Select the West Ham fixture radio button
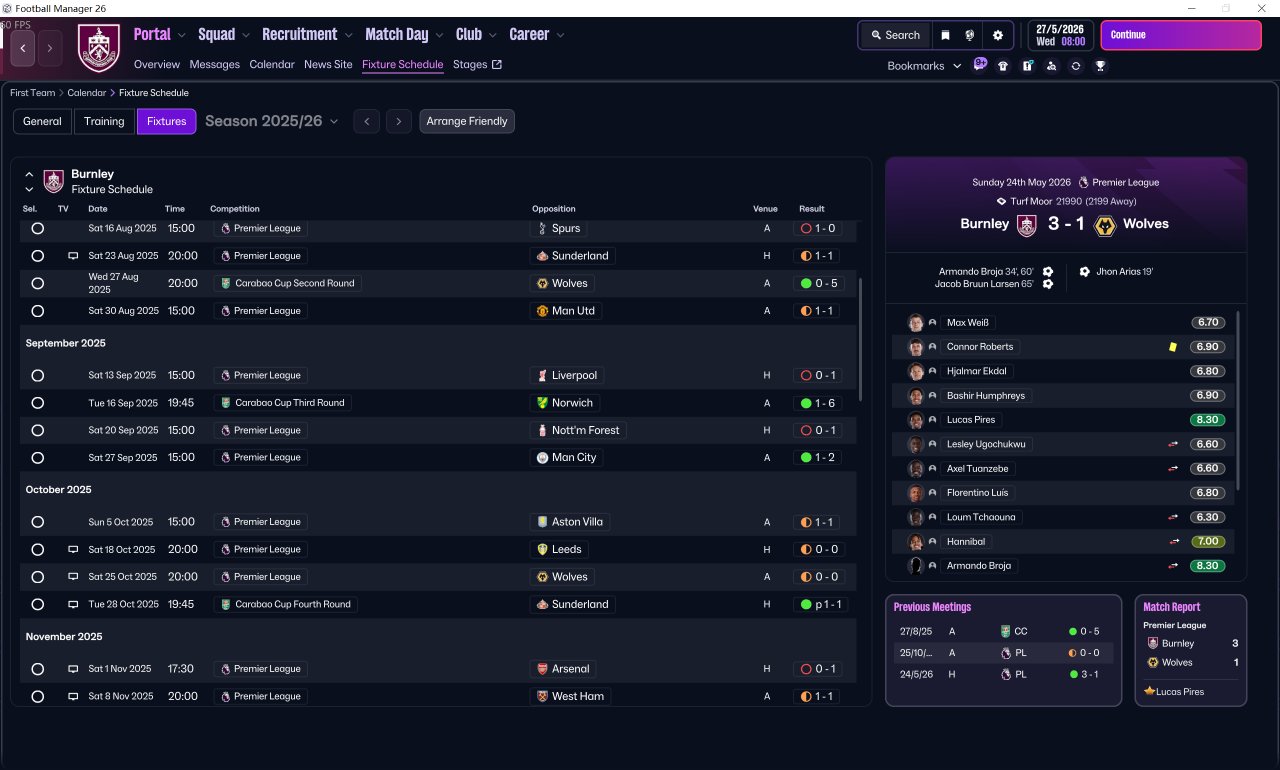This screenshot has height=770, width=1280. pos(38,697)
